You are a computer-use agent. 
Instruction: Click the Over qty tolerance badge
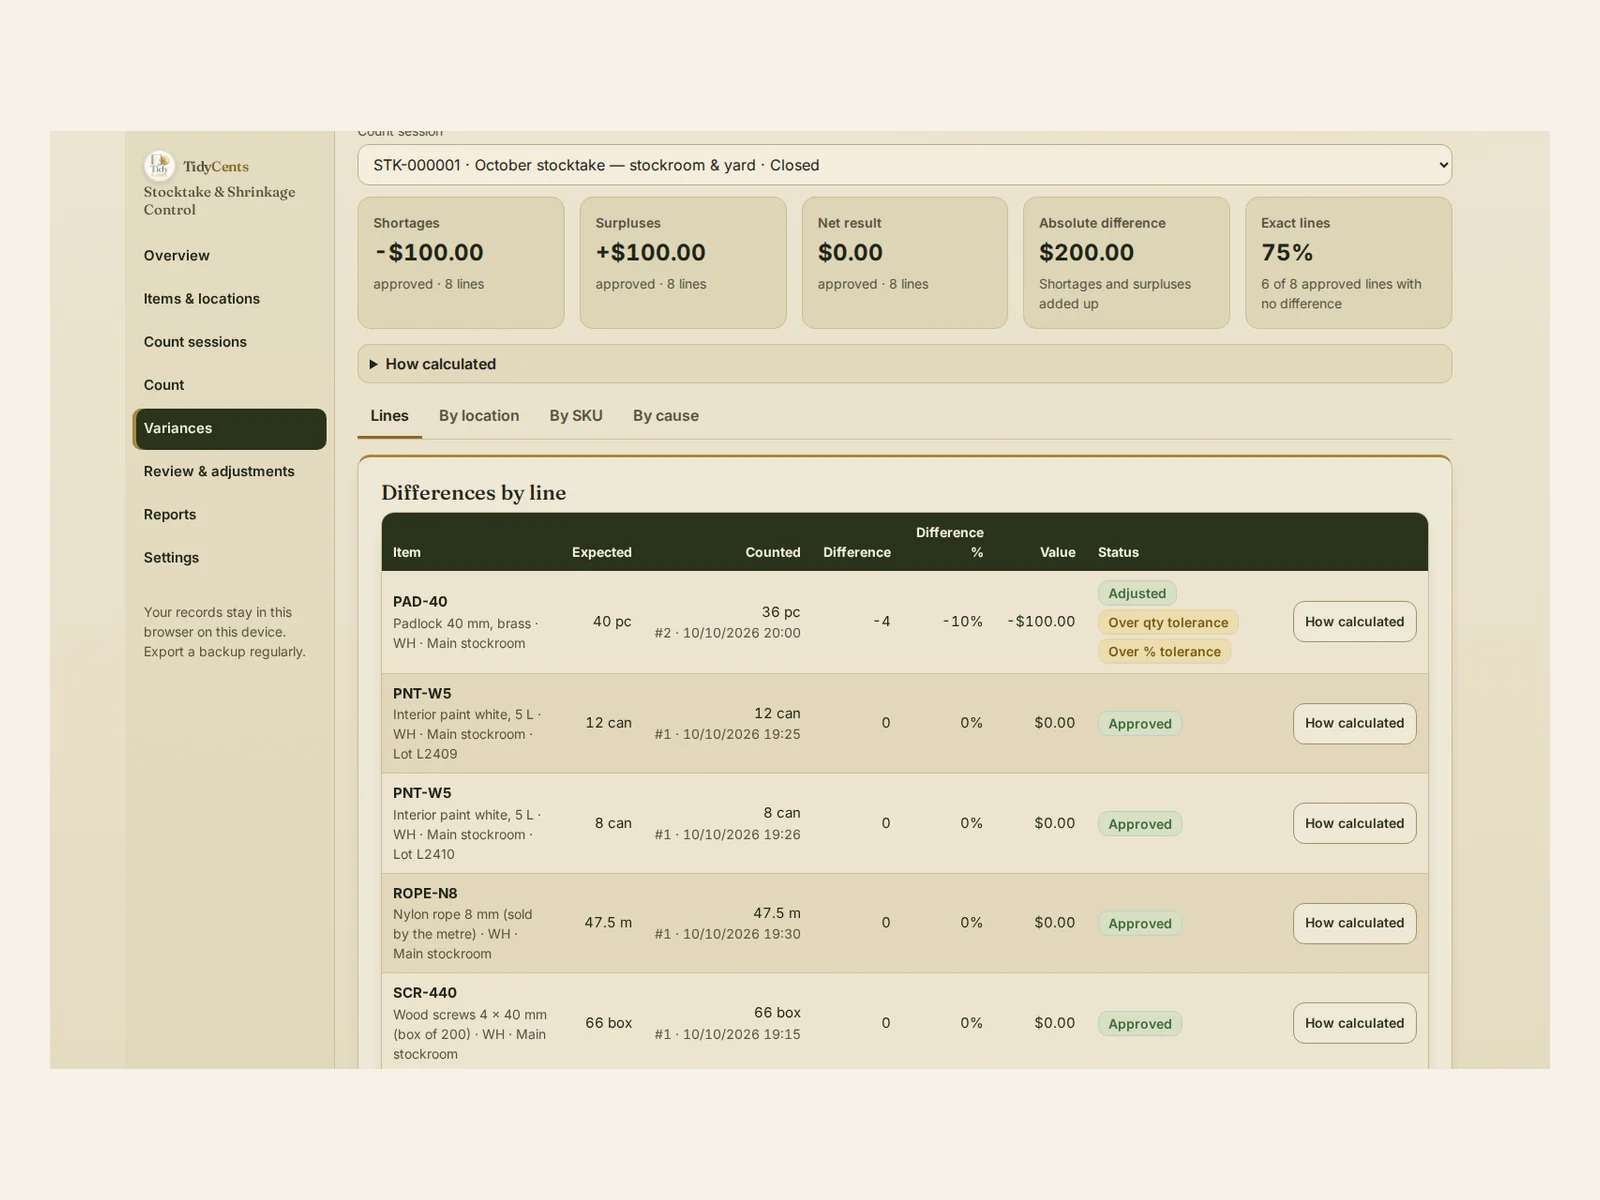click(x=1168, y=622)
